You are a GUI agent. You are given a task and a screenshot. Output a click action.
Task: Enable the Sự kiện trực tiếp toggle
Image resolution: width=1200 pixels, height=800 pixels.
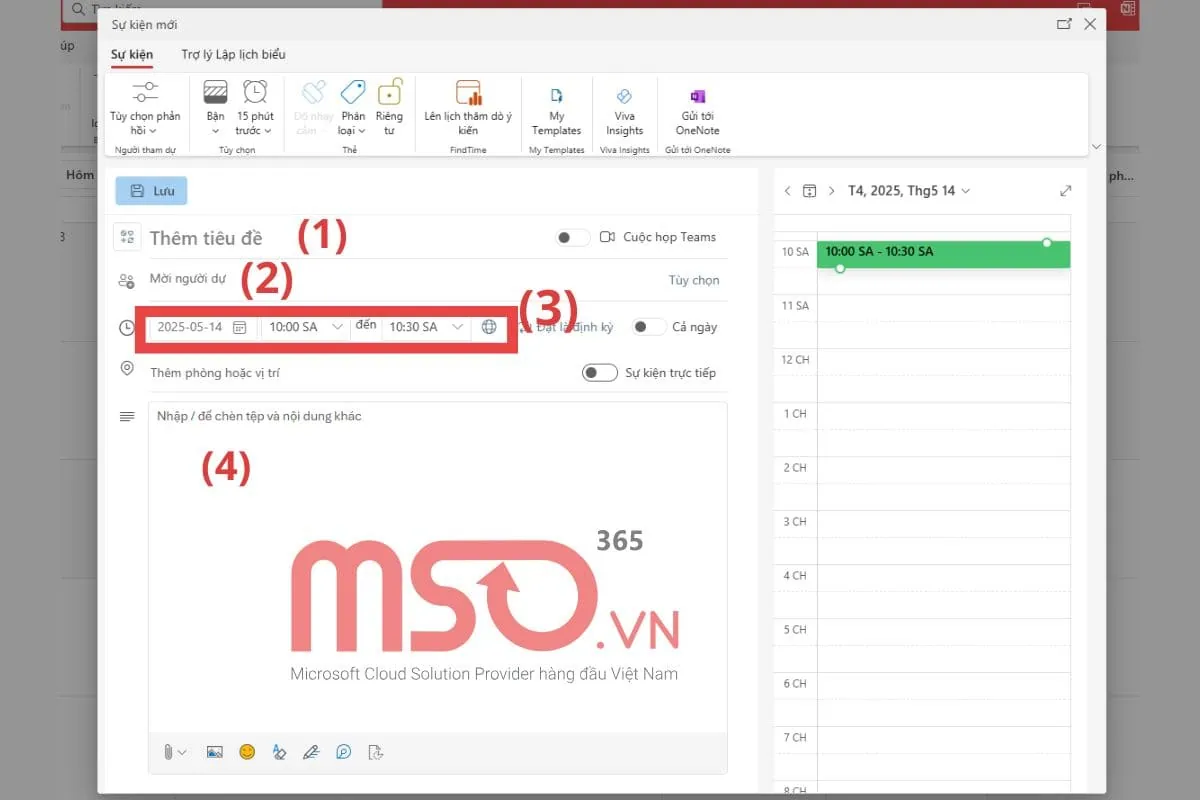600,372
